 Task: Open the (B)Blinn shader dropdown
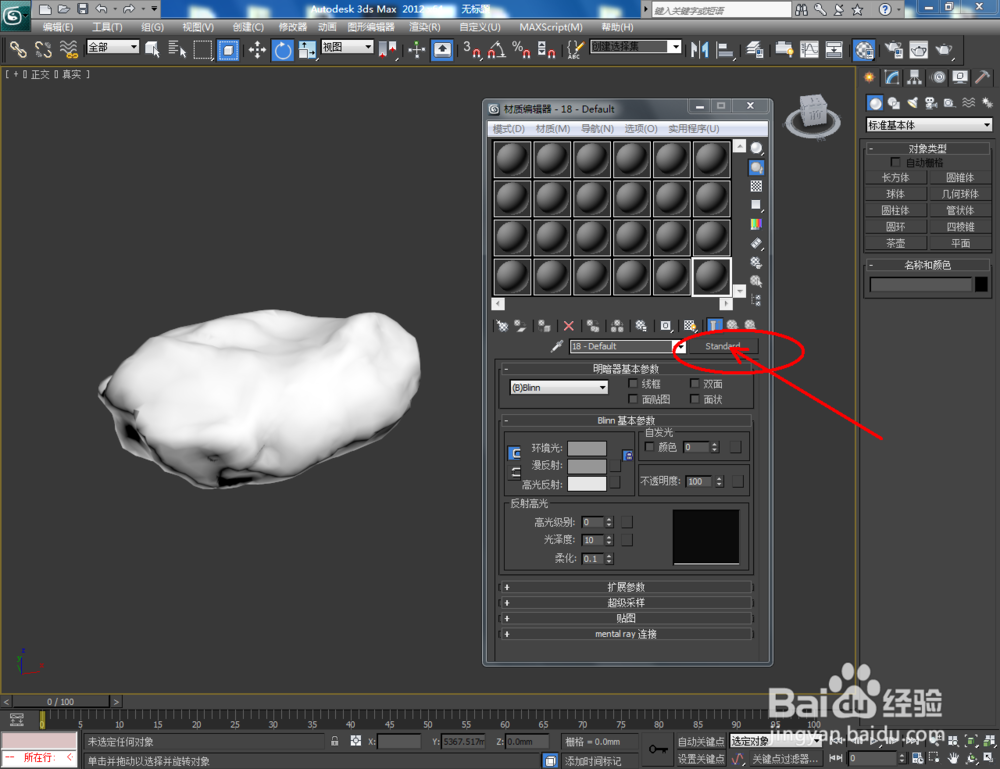coord(559,387)
